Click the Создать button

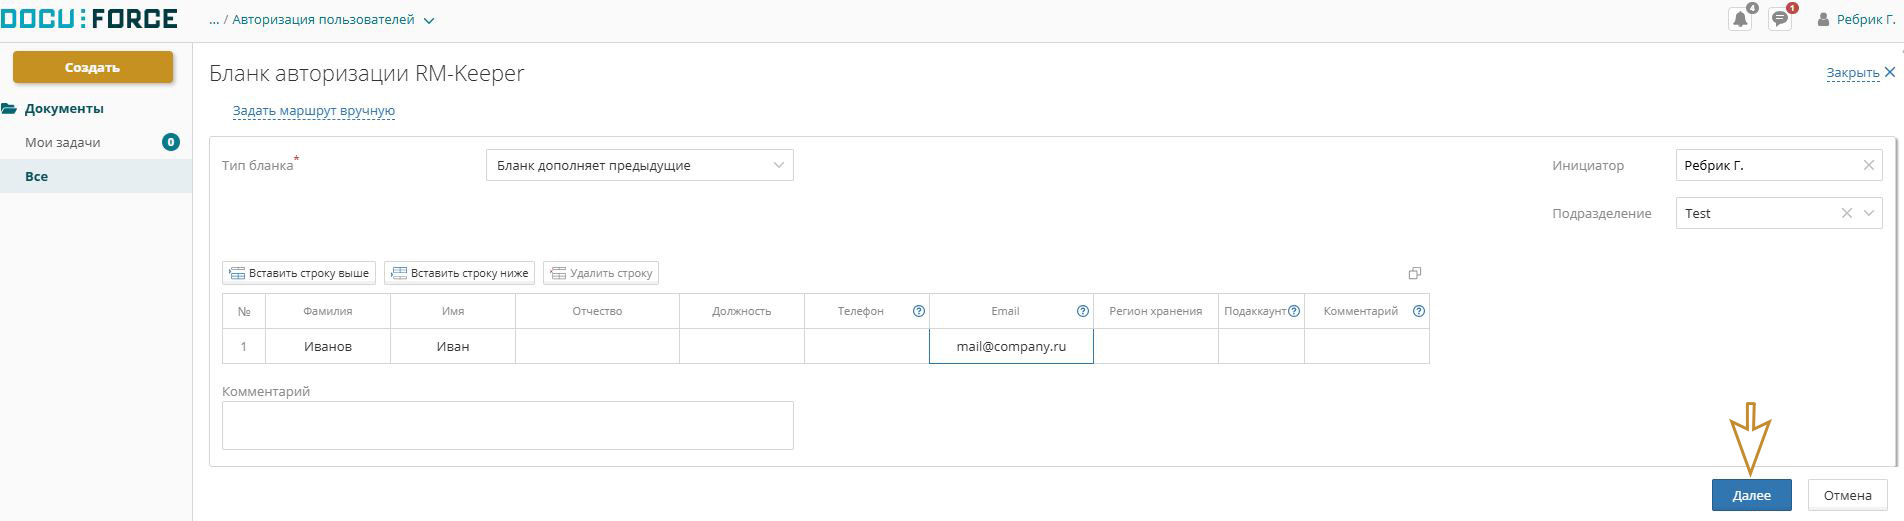pos(93,67)
